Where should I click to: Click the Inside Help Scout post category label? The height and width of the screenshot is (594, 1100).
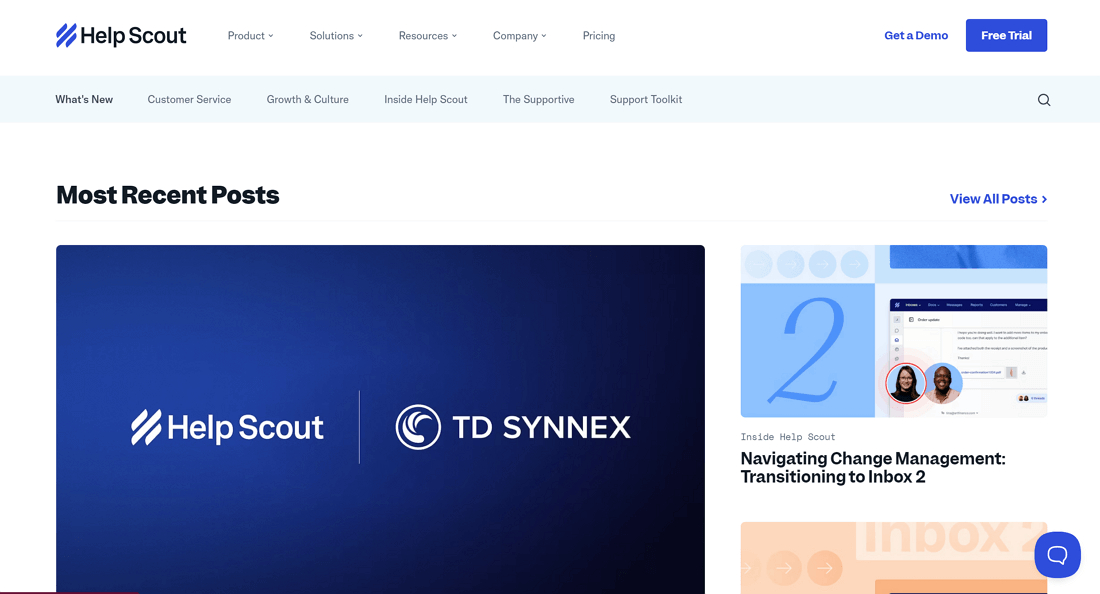click(788, 437)
